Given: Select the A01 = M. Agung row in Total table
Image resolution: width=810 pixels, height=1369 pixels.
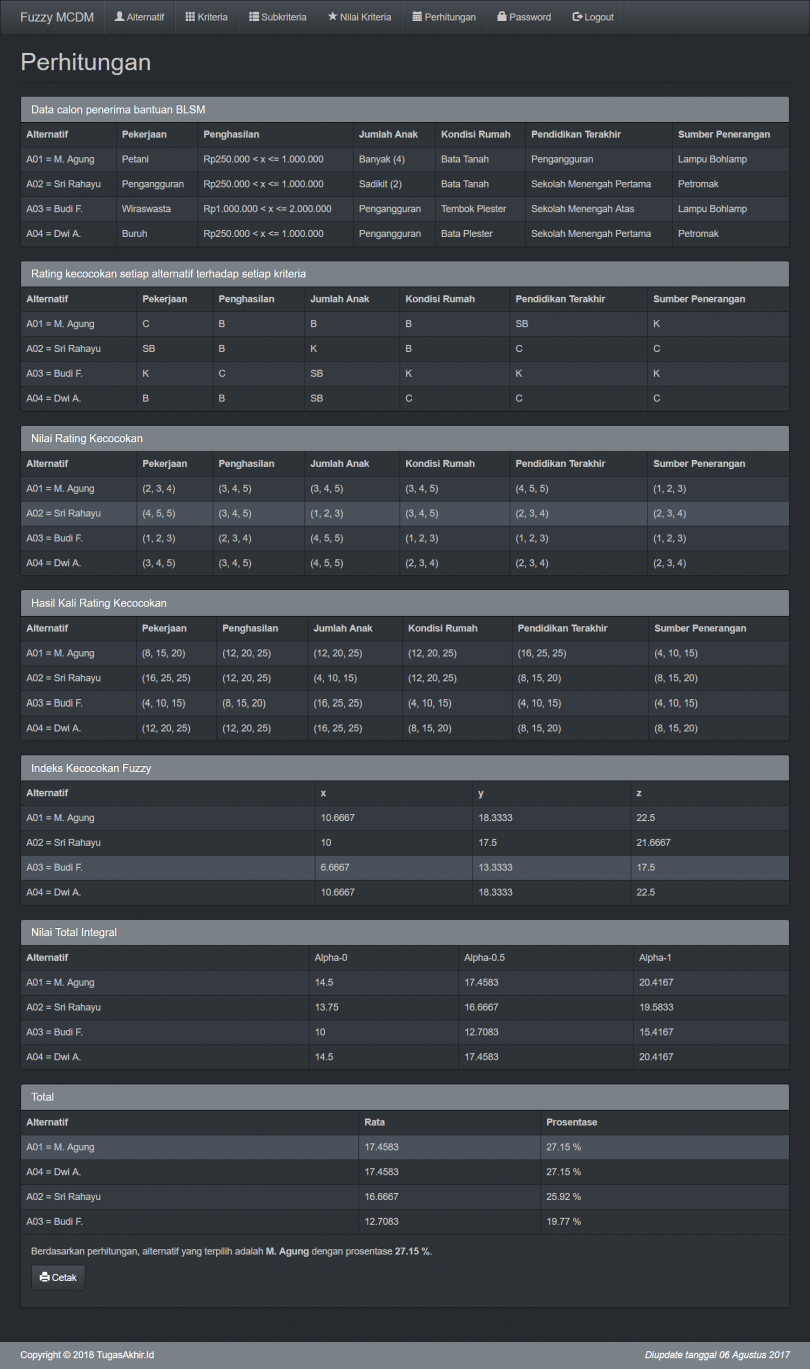Looking at the screenshot, I should point(404,1147).
